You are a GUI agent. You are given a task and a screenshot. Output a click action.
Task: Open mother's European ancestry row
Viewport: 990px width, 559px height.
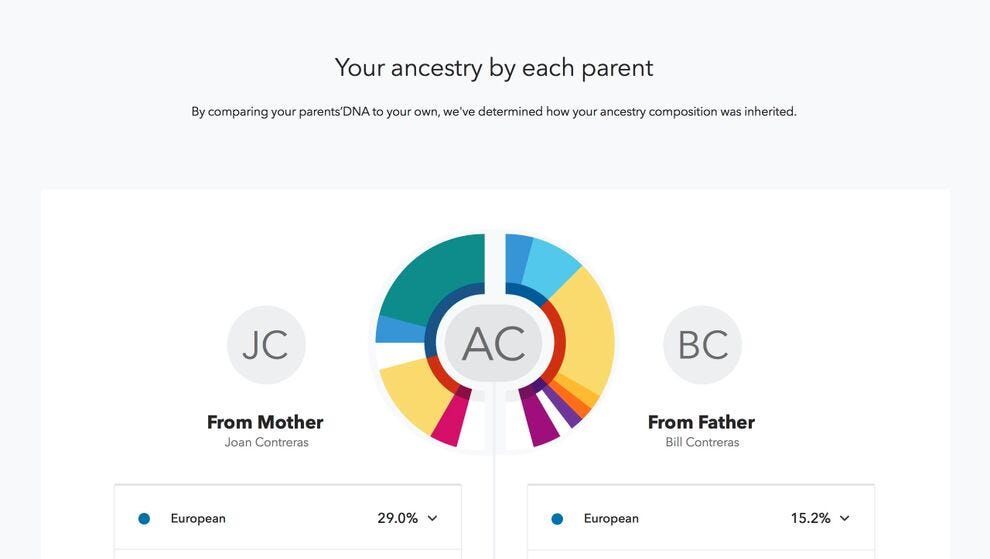coord(288,518)
